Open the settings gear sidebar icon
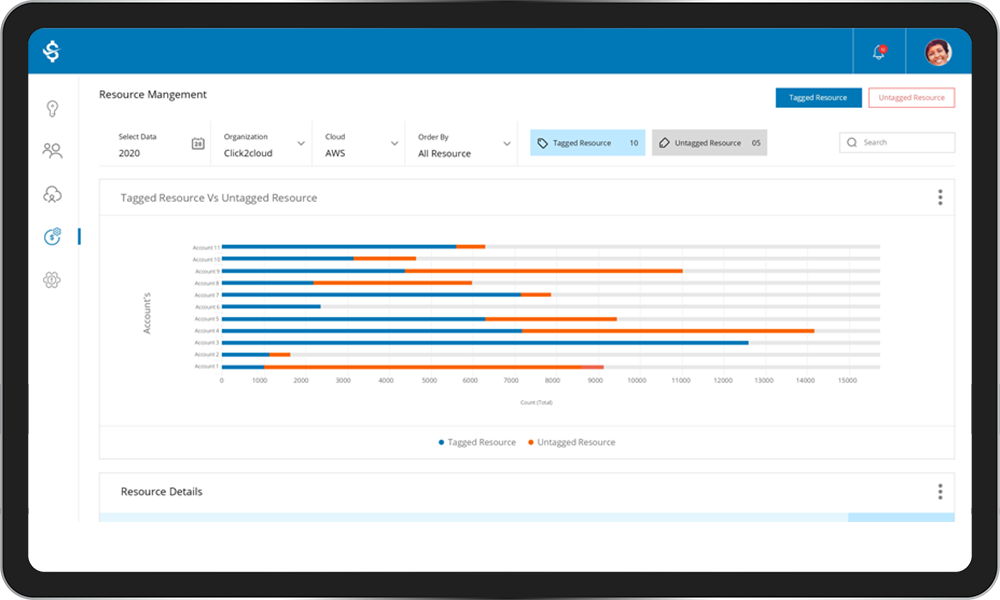 [x=52, y=280]
